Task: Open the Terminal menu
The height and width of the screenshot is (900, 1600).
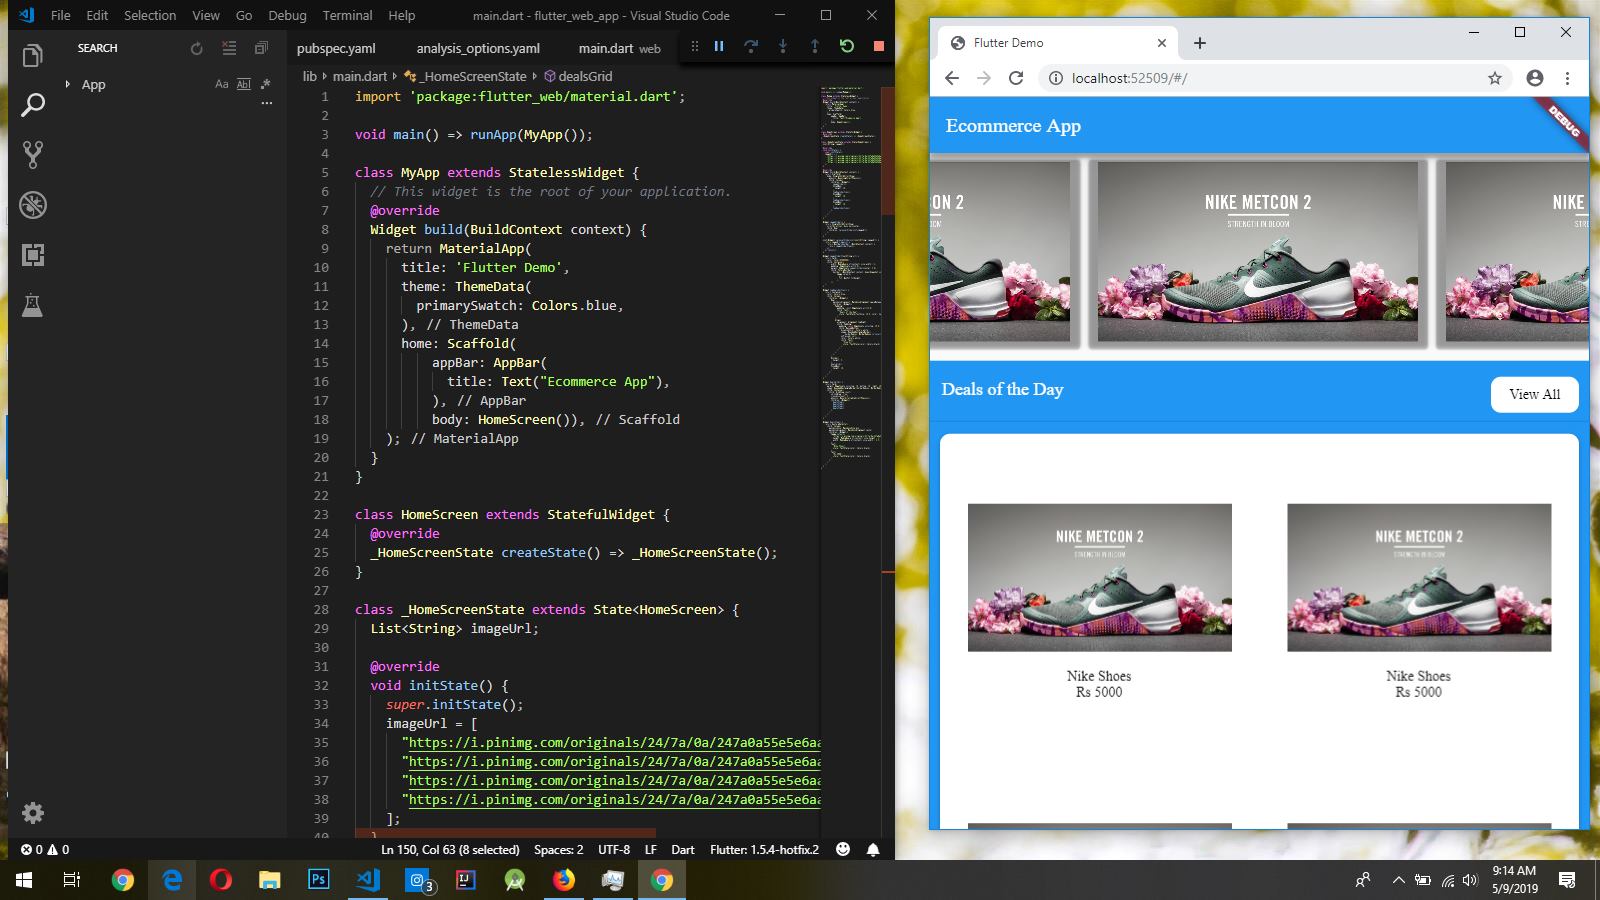Action: [349, 16]
